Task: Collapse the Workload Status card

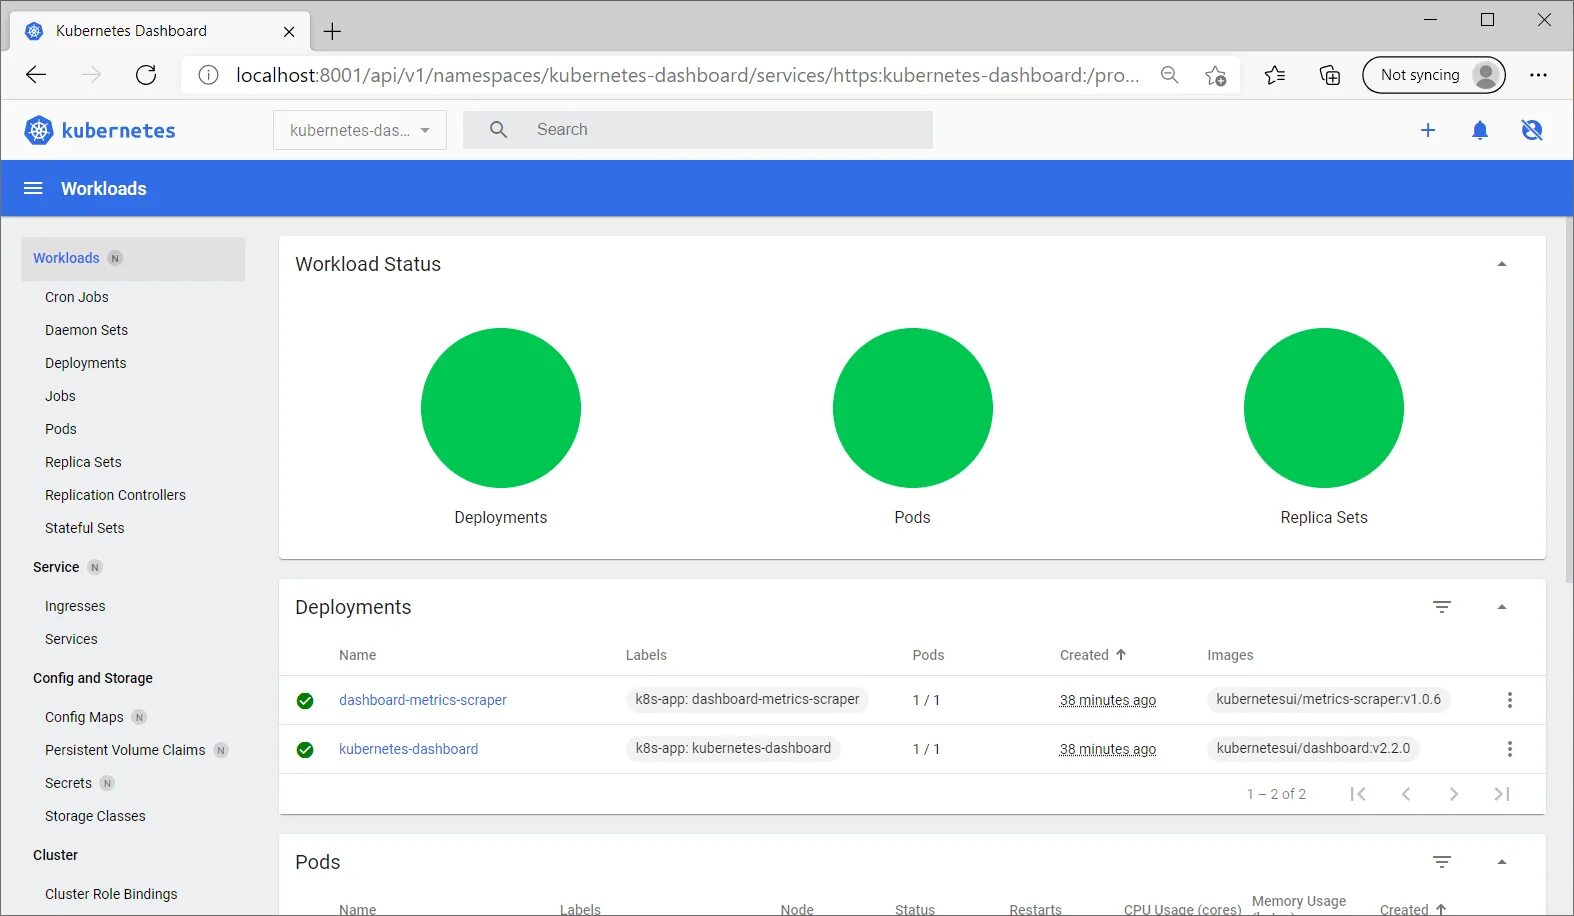Action: coord(1502,264)
